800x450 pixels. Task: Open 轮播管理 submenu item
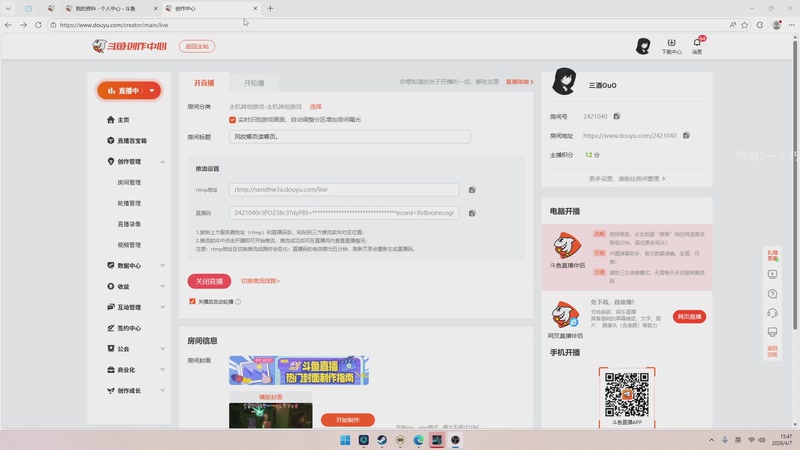129,203
